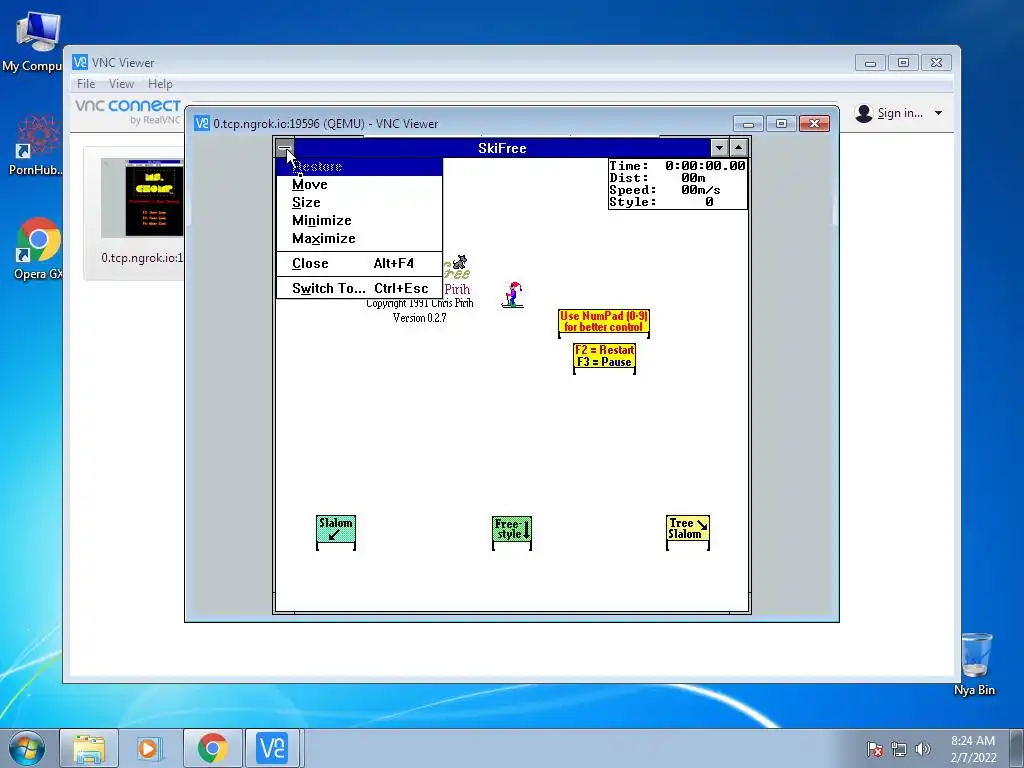
Task: Open Help menu in VNC Viewer
Action: (160, 84)
